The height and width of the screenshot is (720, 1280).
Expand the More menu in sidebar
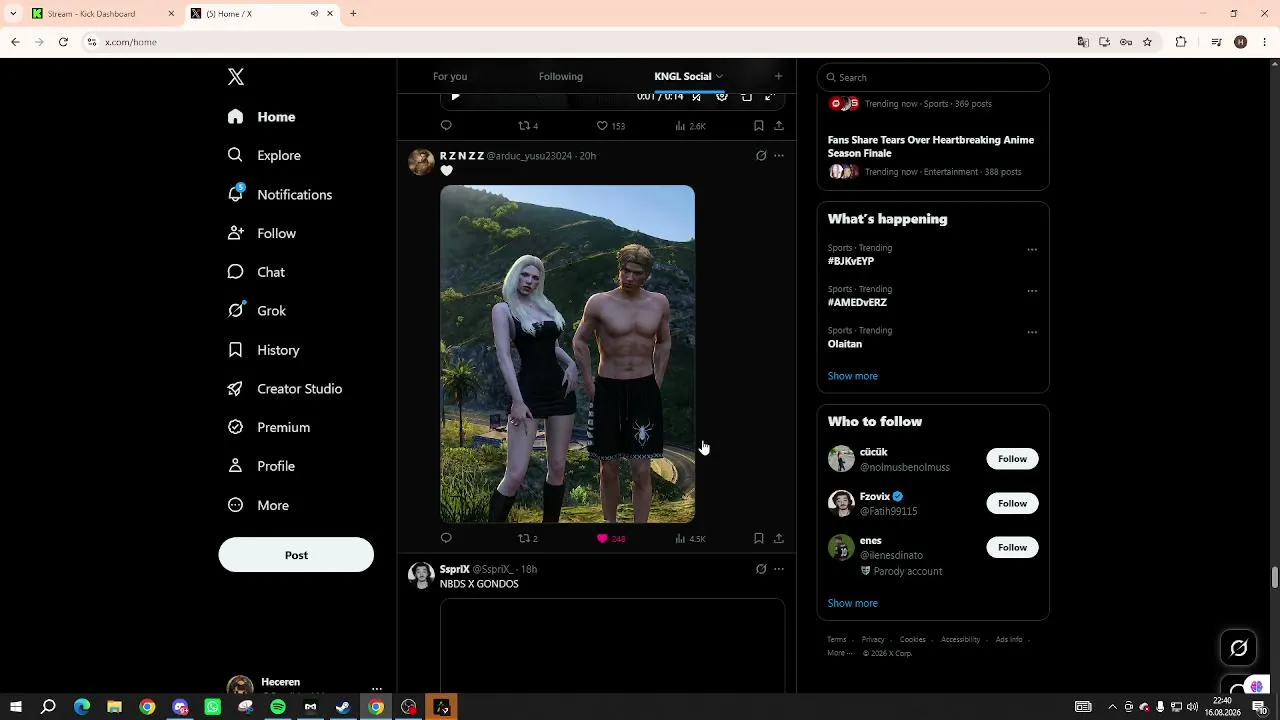[x=258, y=505]
